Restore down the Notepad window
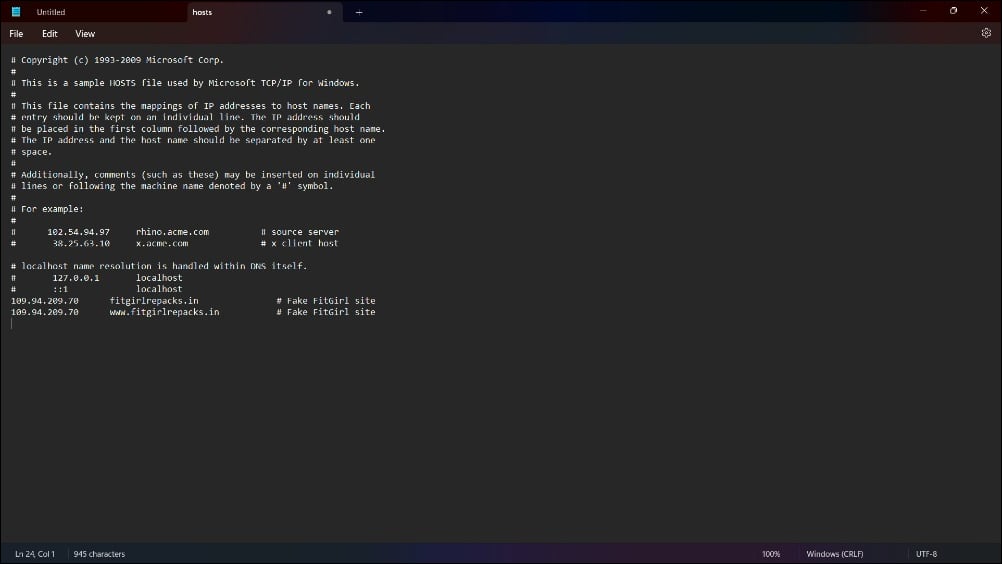 (953, 11)
